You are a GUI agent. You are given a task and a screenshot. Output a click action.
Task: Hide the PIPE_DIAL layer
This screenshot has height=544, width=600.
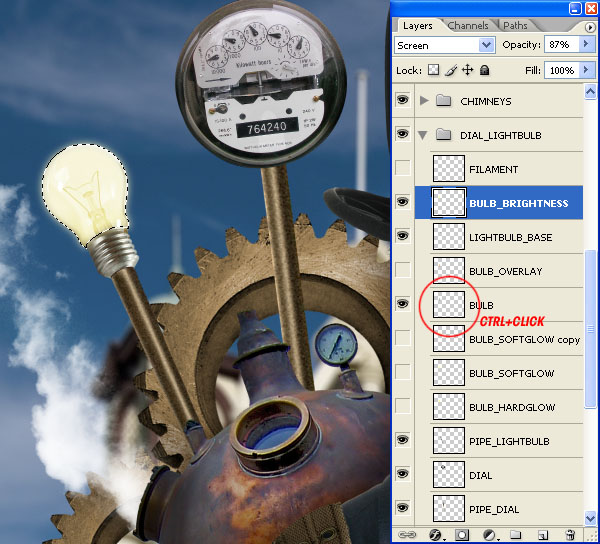[403, 508]
